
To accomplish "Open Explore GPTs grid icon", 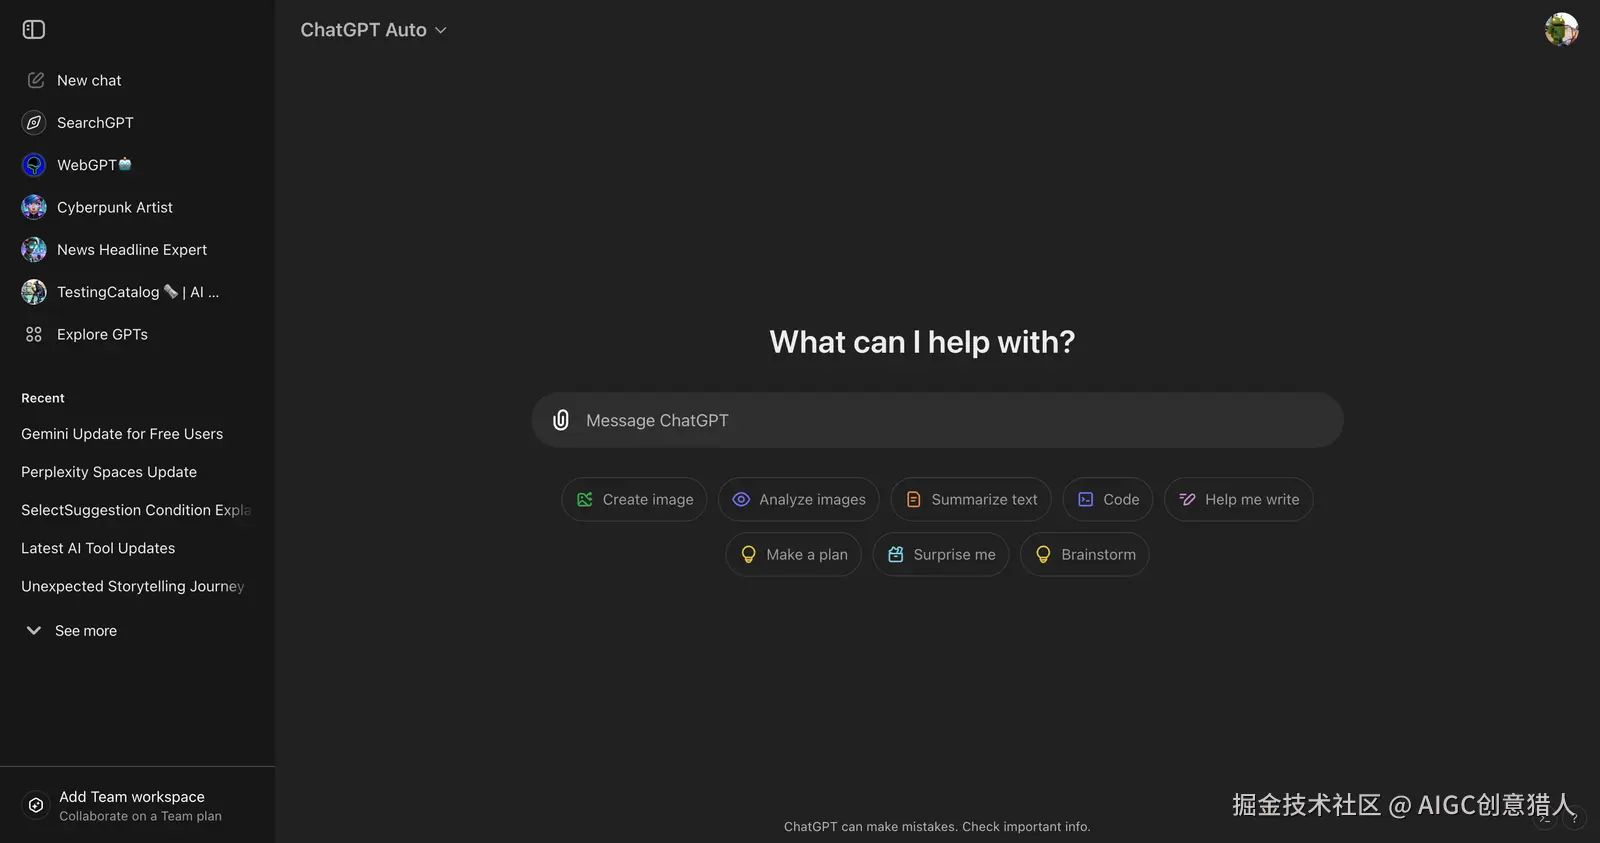I will (34, 334).
